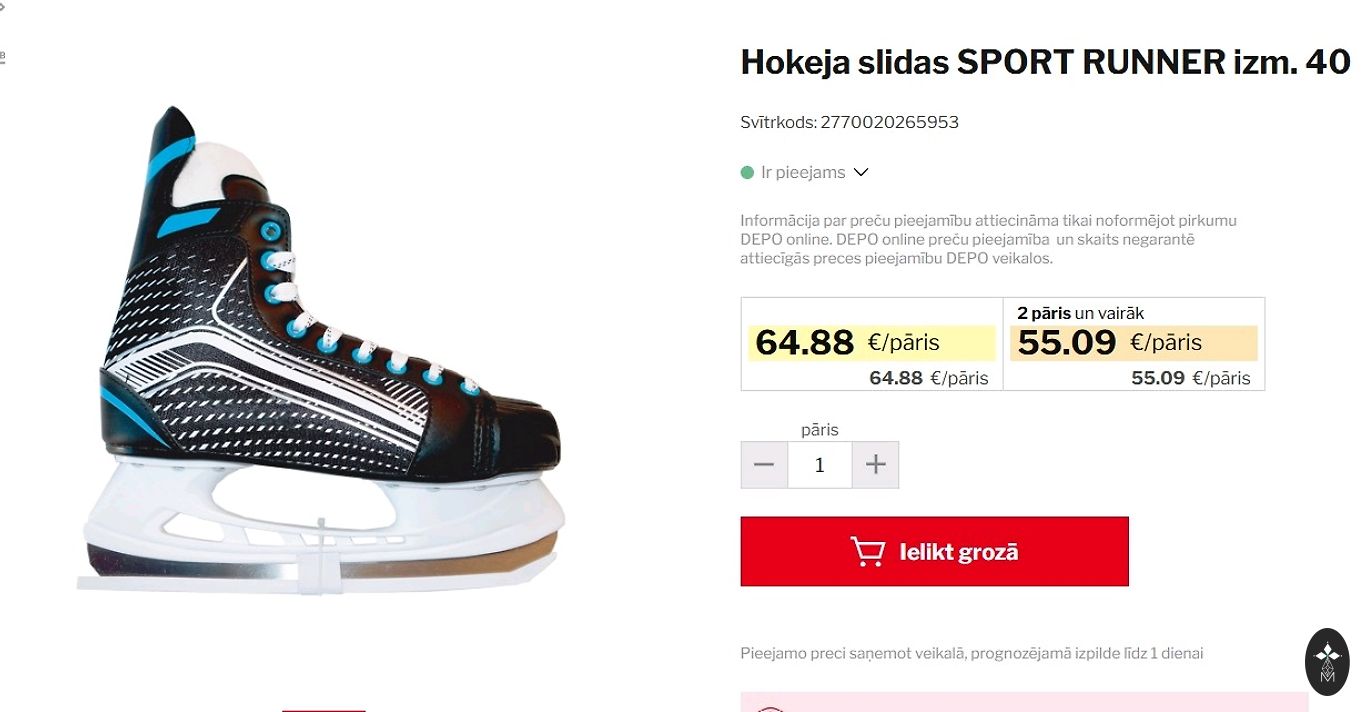
Task: Click the quantity field showing 1
Action: (x=820, y=465)
